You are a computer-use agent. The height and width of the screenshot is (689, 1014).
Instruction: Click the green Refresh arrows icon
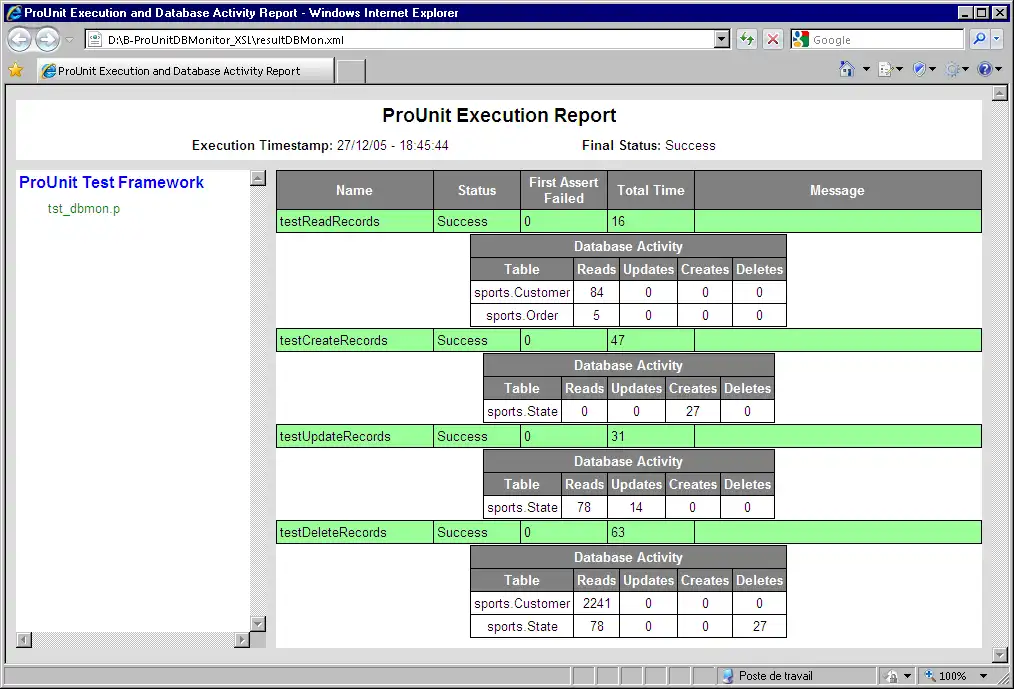[x=747, y=39]
